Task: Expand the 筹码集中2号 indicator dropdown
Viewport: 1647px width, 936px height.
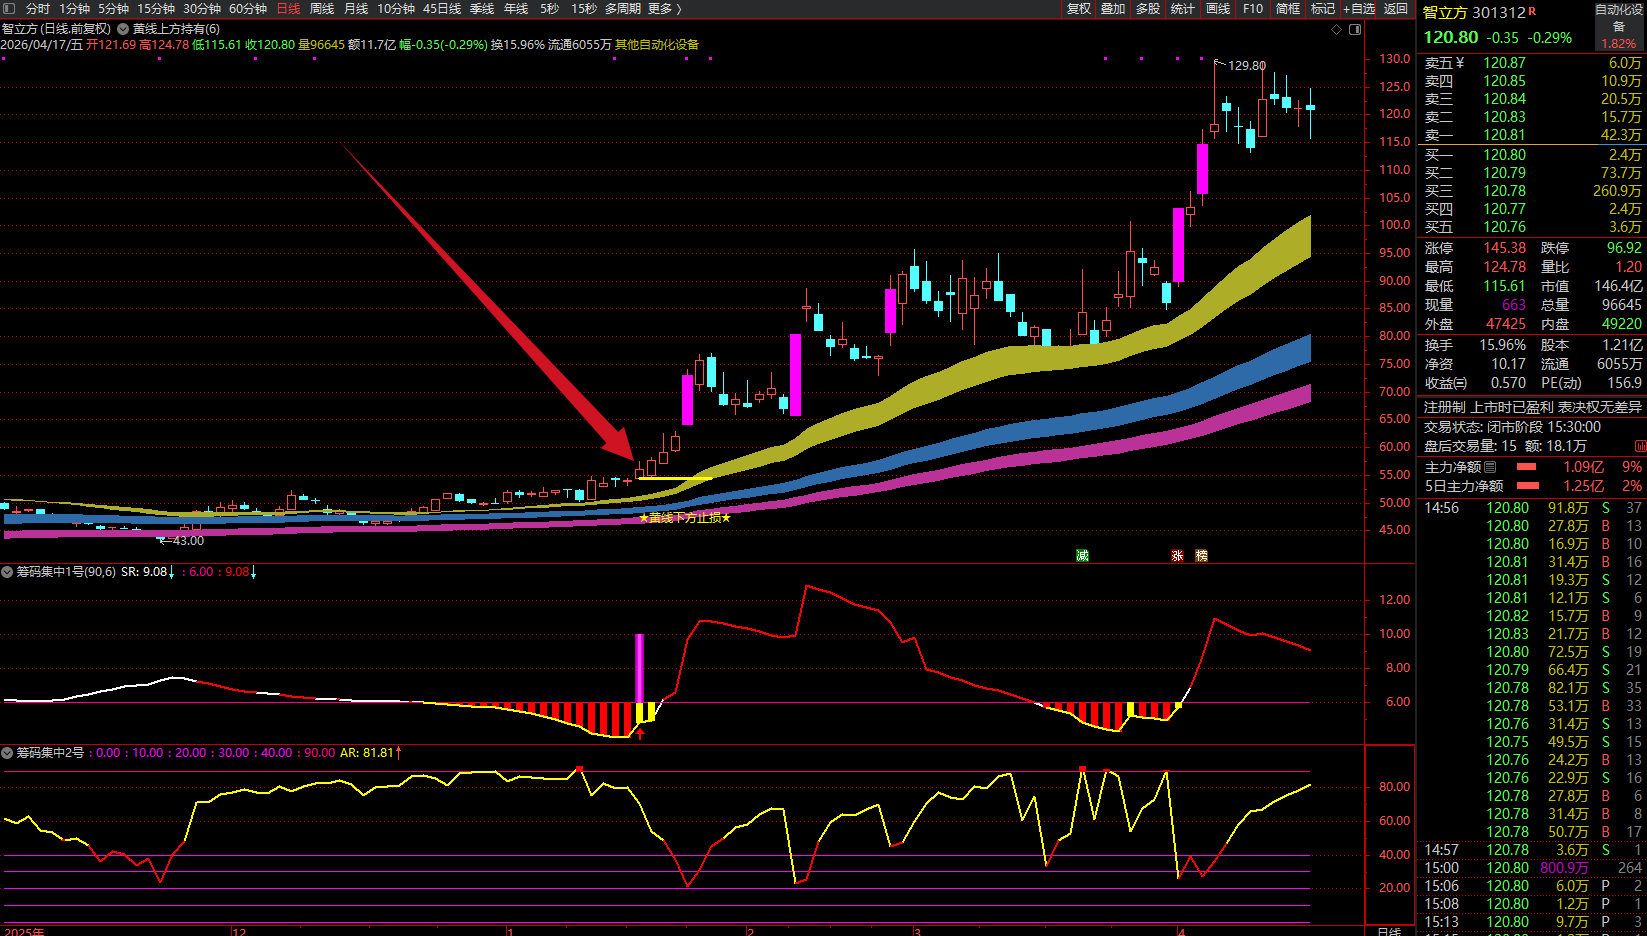Action: pyautogui.click(x=7, y=752)
